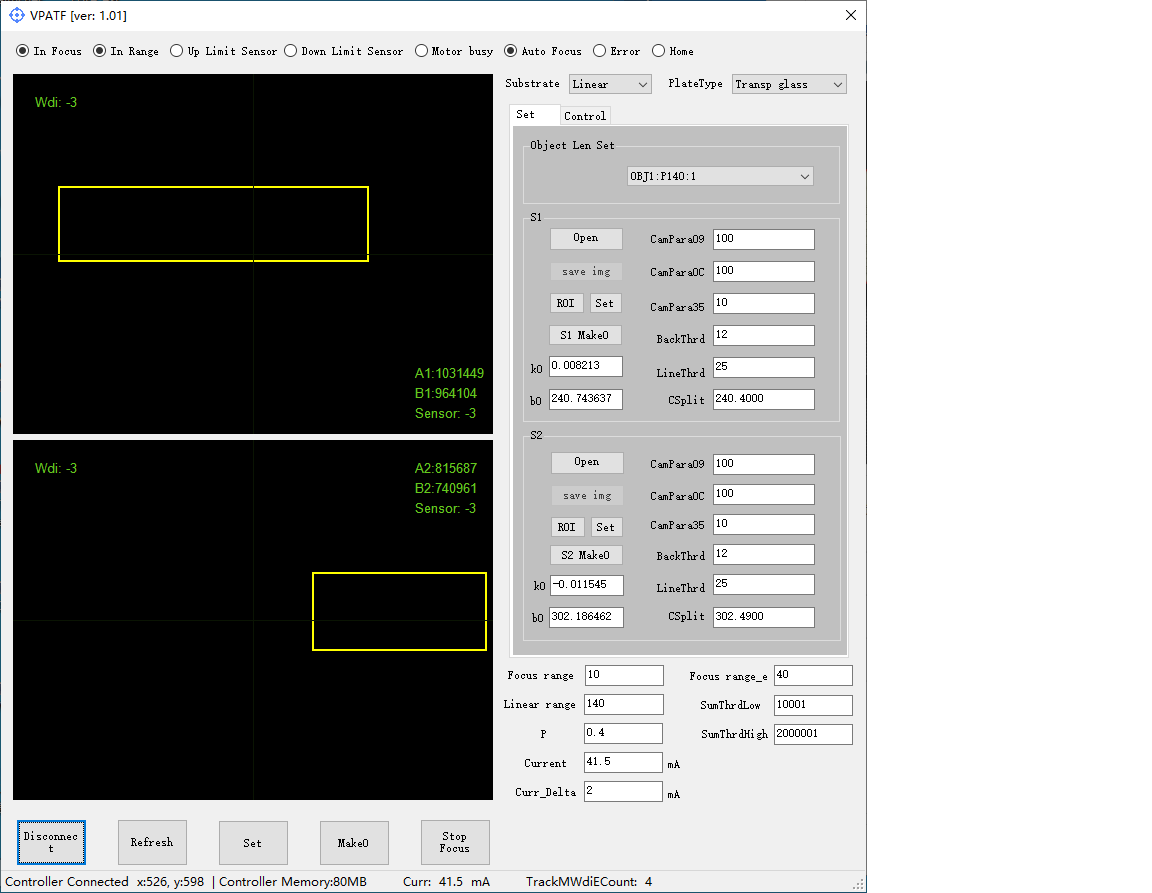Focus the S2 b0 field 302.186462
This screenshot has width=1152, height=893.
(586, 617)
